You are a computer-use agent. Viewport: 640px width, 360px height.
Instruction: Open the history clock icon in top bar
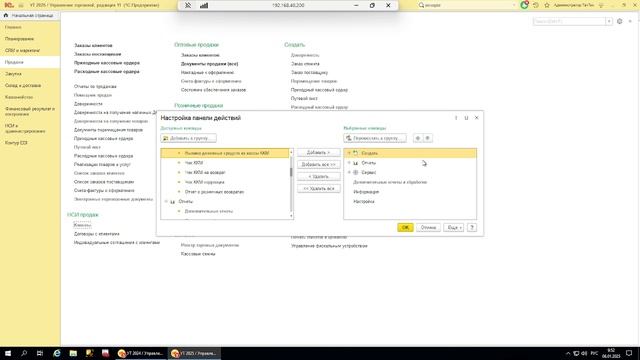[536, 5]
